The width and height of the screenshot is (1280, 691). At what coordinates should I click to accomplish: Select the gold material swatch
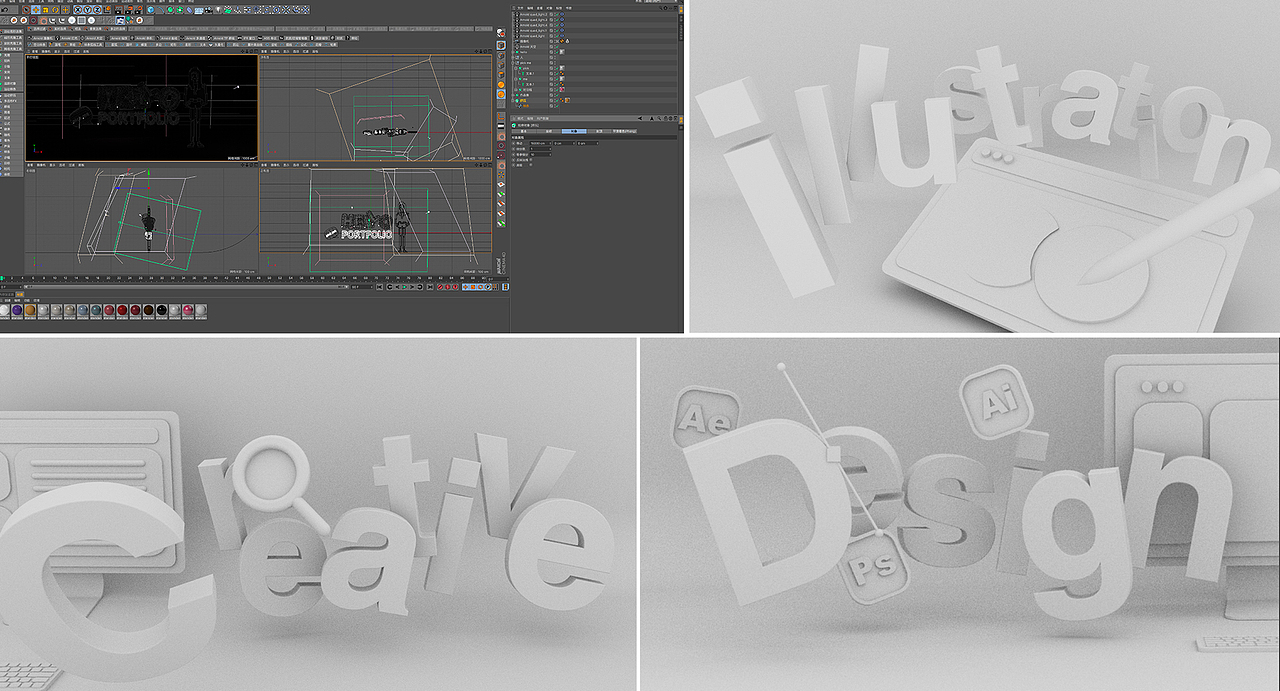(30, 310)
